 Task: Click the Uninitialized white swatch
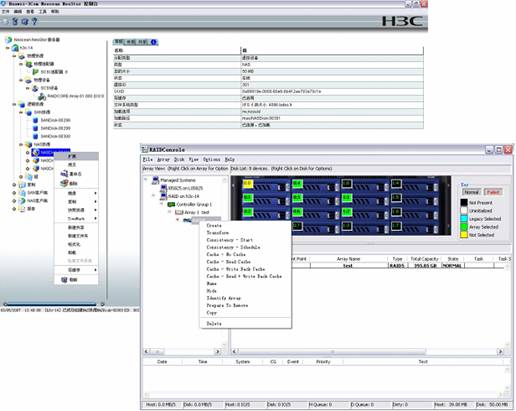[464, 211]
